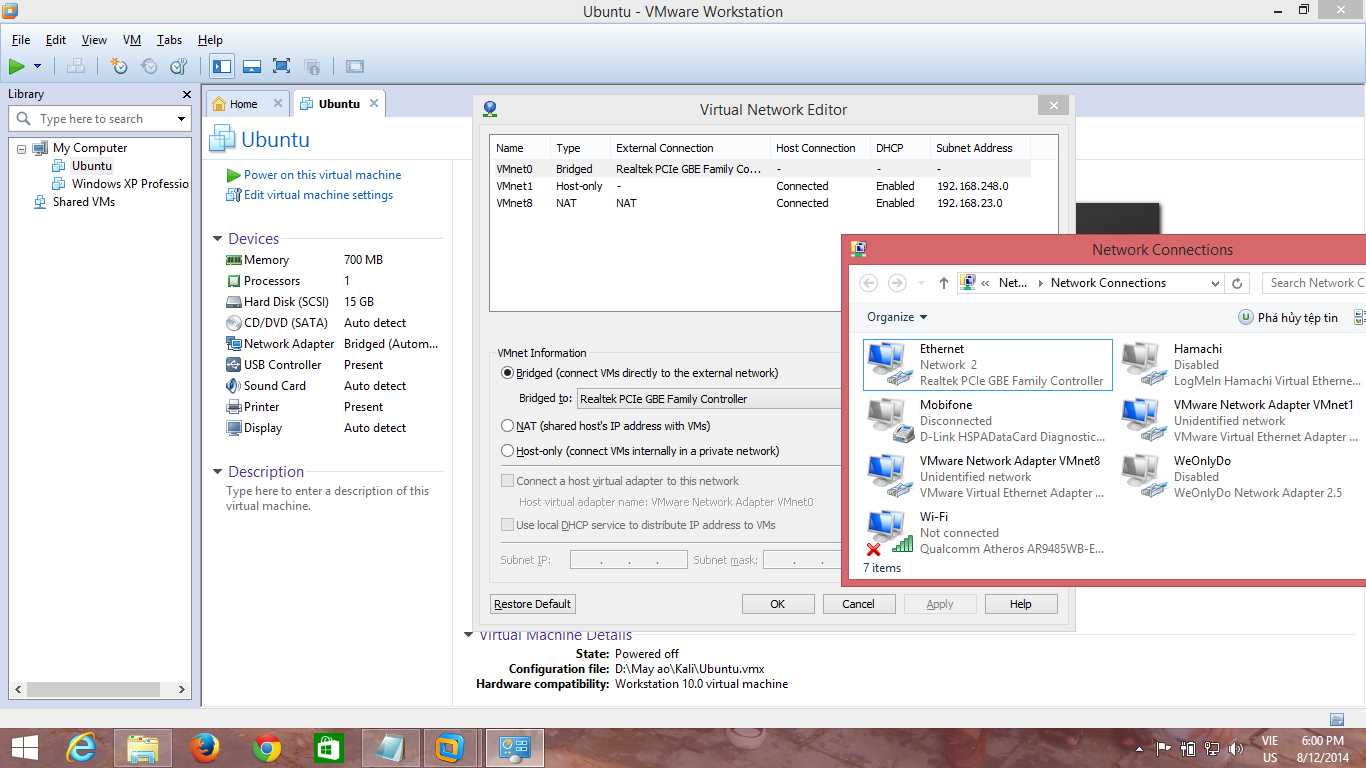The image size is (1366, 768).
Task: Open the Tabs menu
Action: pyautogui.click(x=169, y=40)
